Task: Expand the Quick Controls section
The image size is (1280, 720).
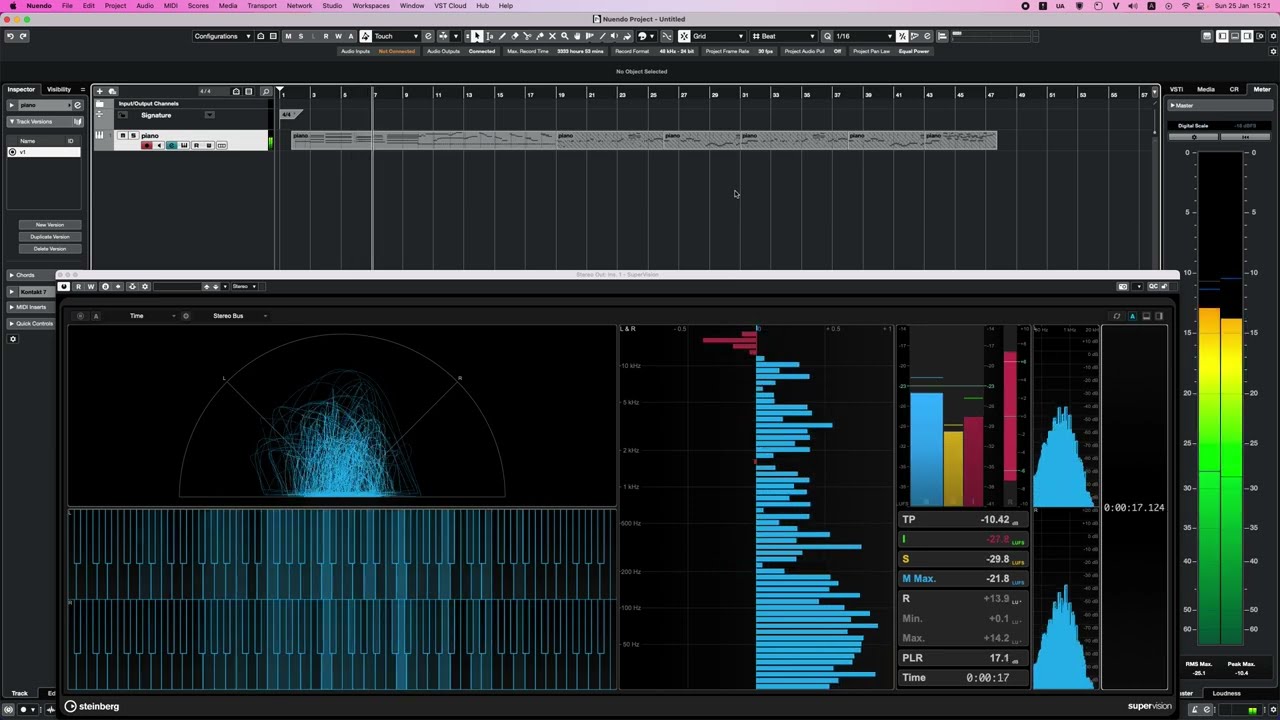Action: point(32,323)
